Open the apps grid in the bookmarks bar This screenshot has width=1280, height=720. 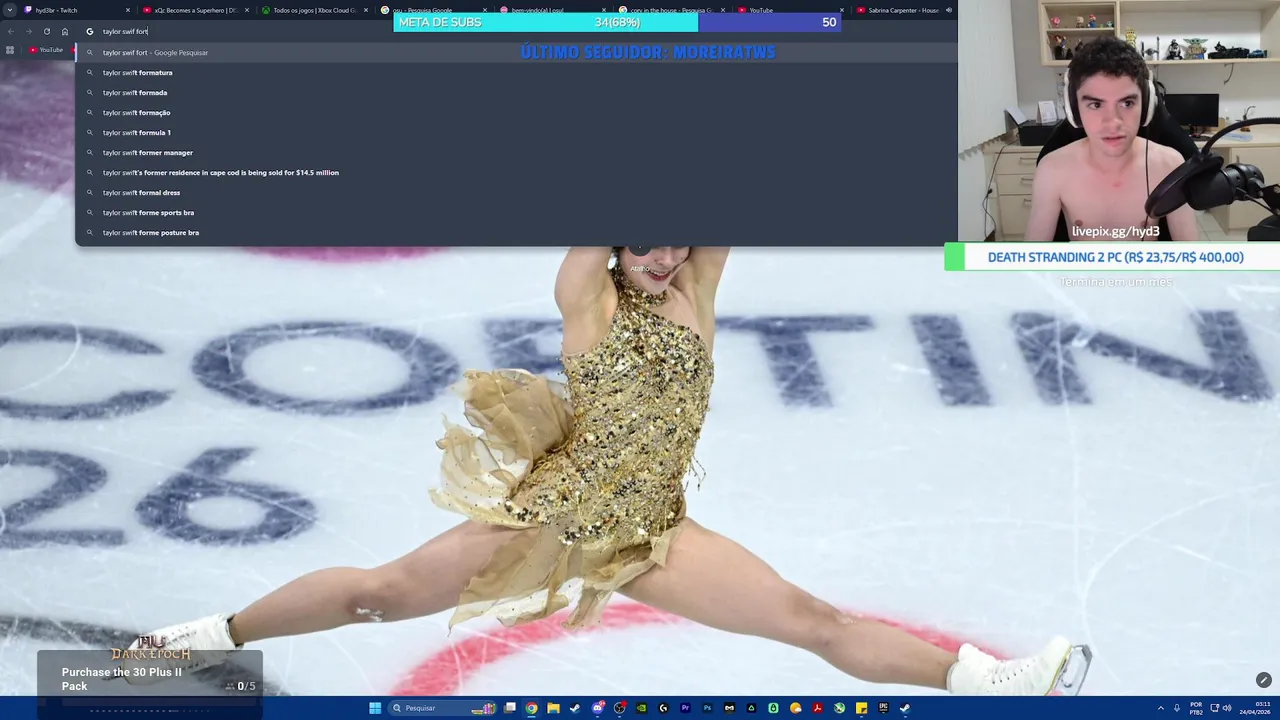point(10,50)
